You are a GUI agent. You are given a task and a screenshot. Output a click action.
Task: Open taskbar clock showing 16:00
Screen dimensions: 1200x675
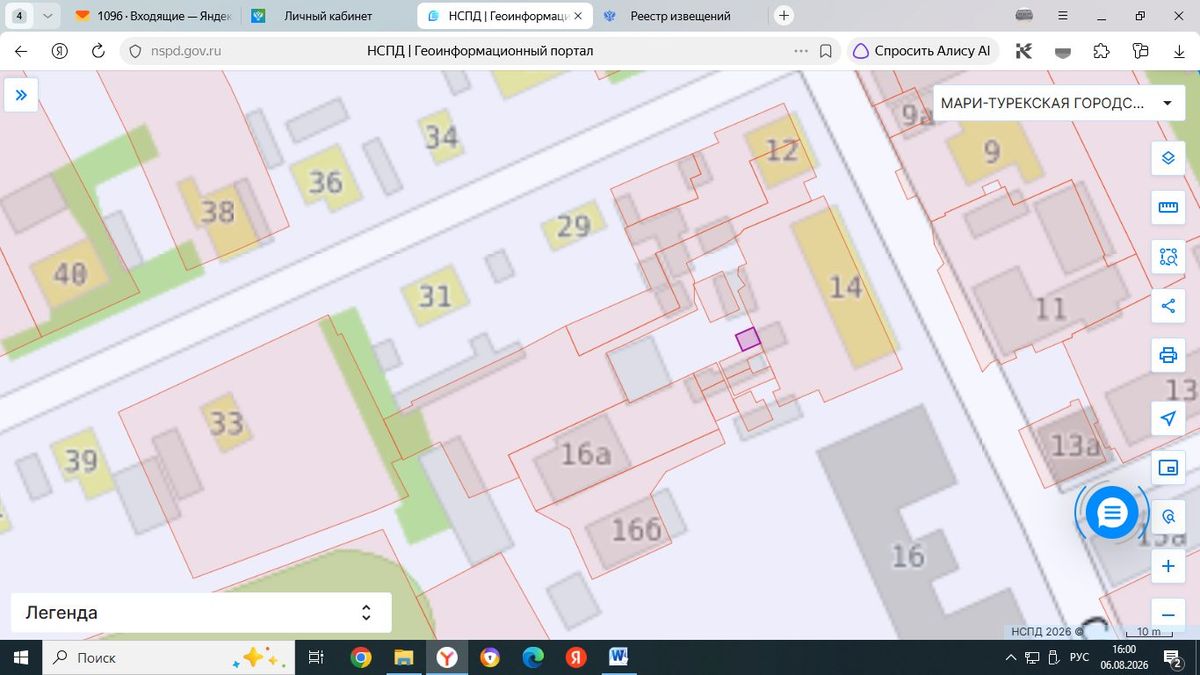pyautogui.click(x=1124, y=657)
